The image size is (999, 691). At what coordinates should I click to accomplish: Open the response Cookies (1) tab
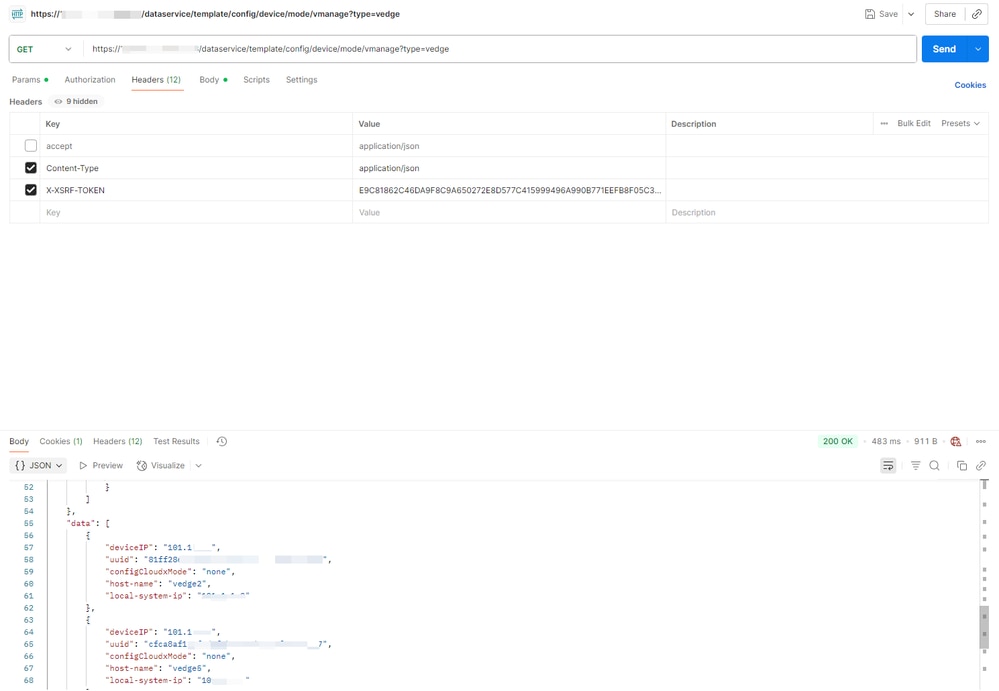pos(61,441)
